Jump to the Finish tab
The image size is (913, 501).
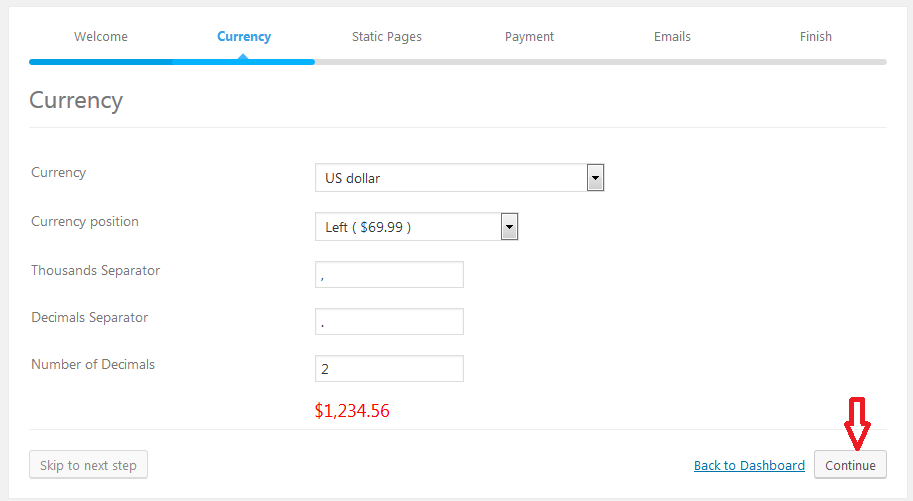816,37
